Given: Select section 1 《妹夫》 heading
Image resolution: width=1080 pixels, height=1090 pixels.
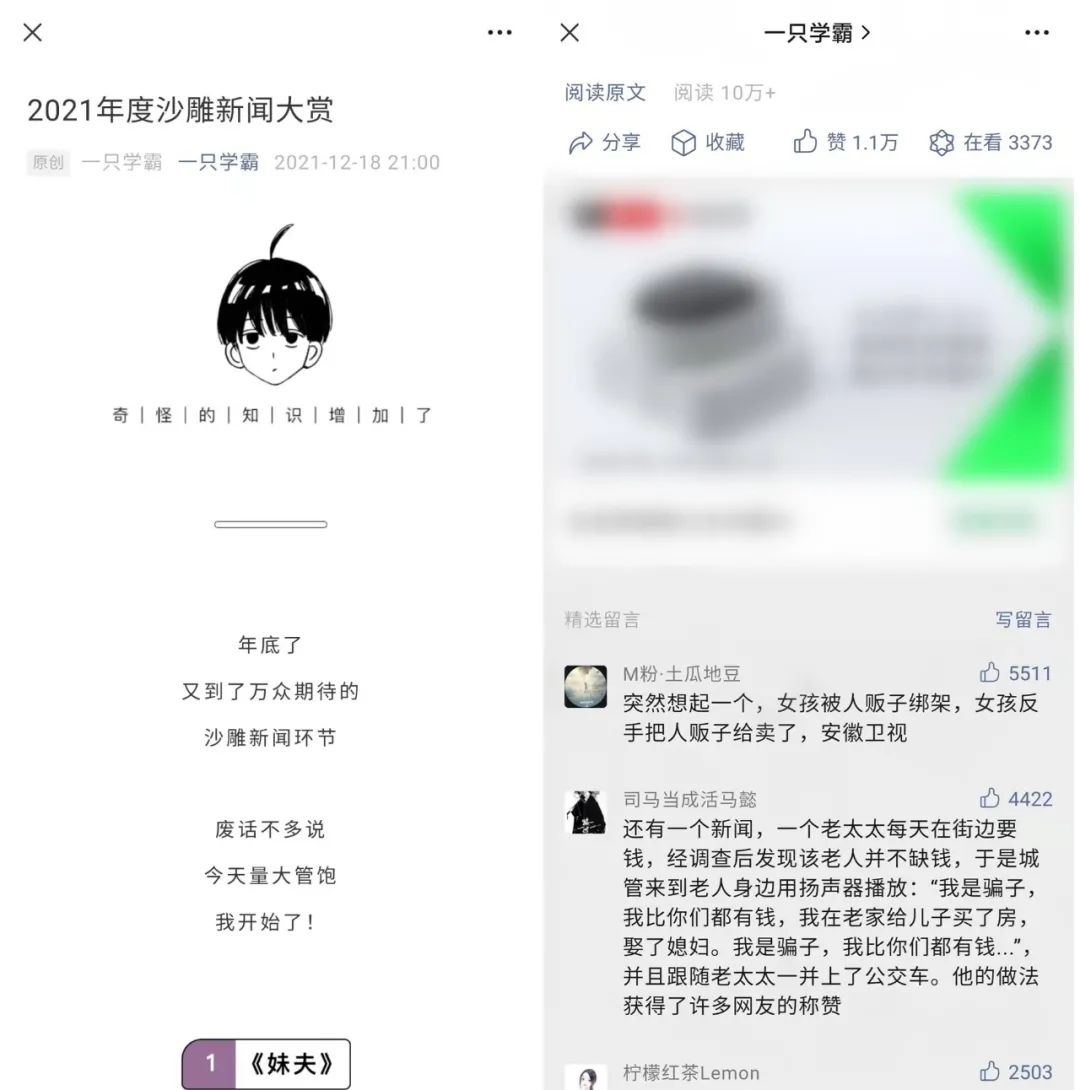Looking at the screenshot, I should tap(266, 1064).
